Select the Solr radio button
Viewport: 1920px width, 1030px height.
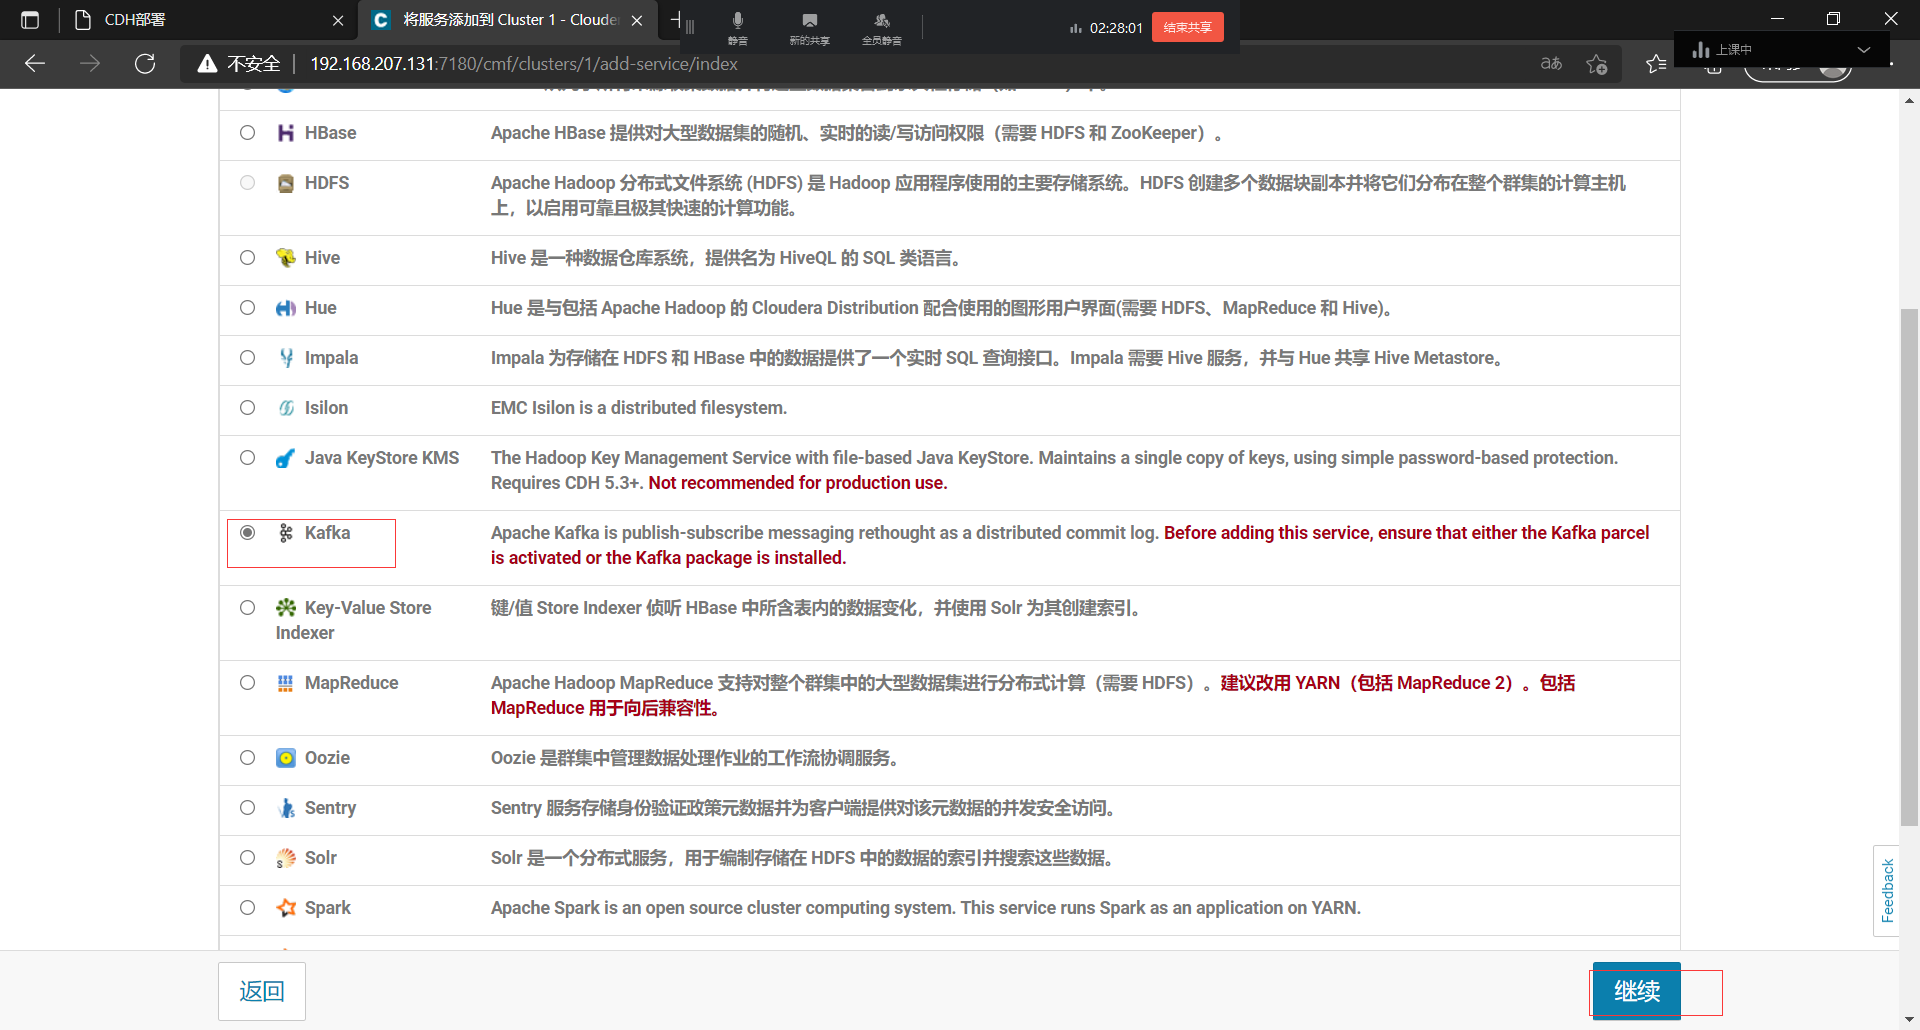(x=248, y=858)
